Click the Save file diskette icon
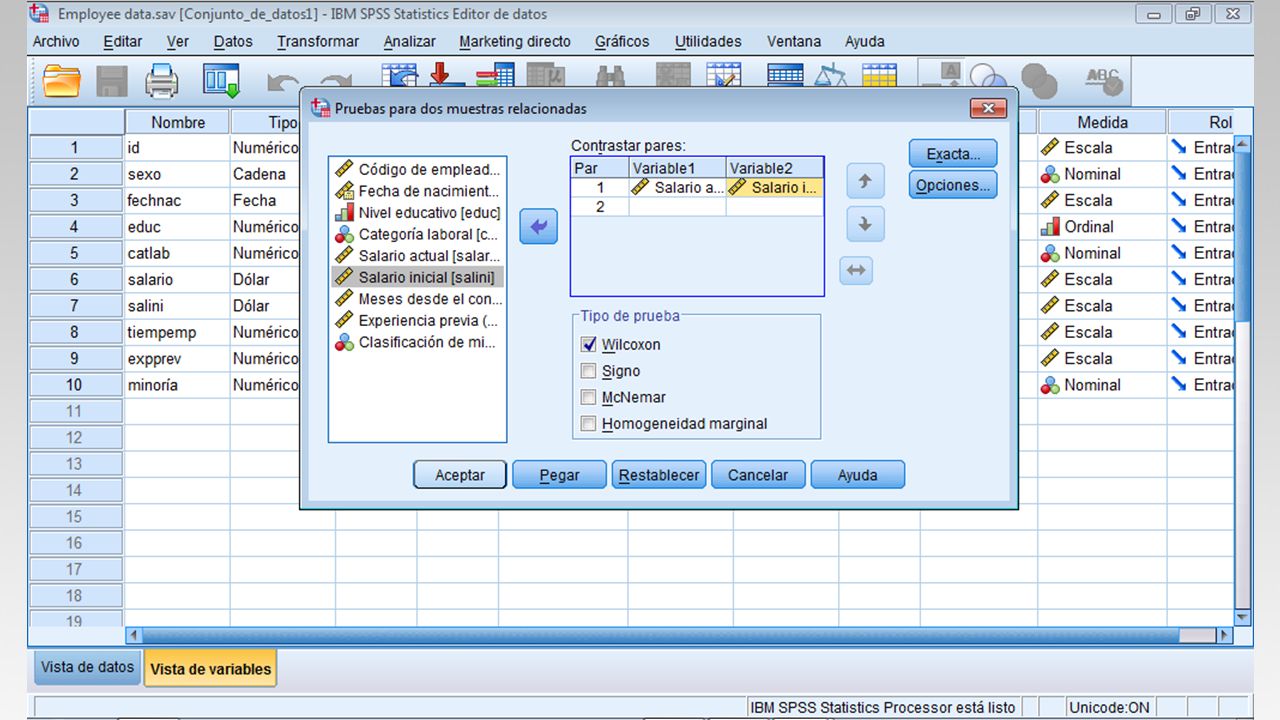 [112, 80]
